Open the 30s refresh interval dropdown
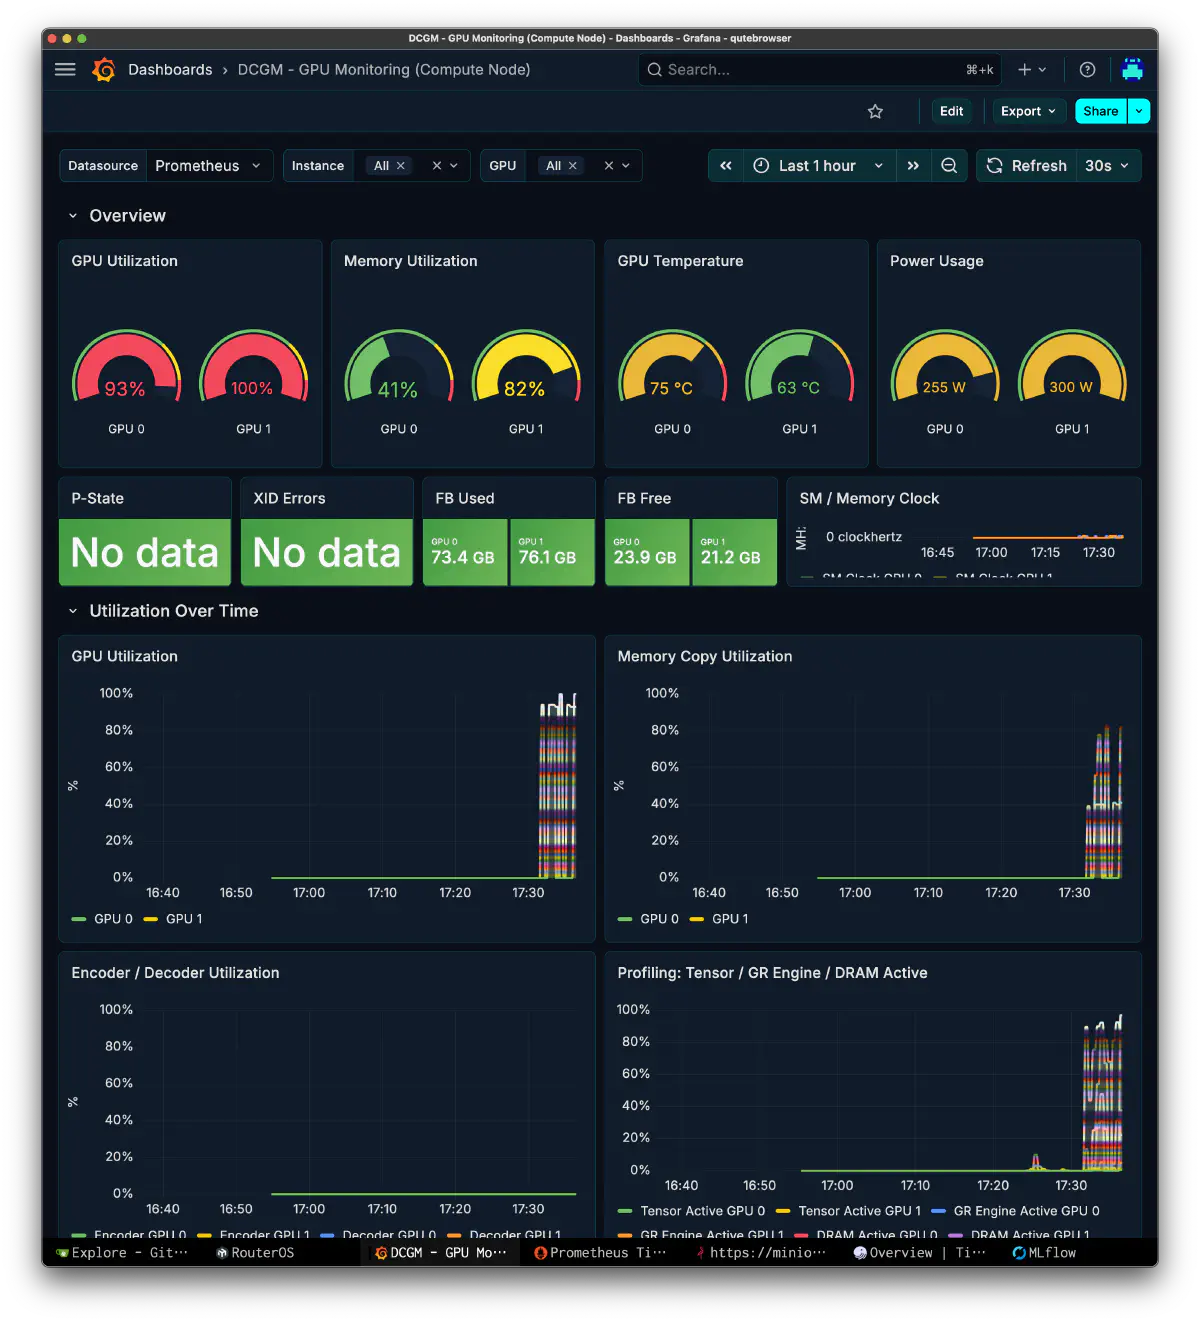Image resolution: width=1200 pixels, height=1322 pixels. click(1108, 166)
